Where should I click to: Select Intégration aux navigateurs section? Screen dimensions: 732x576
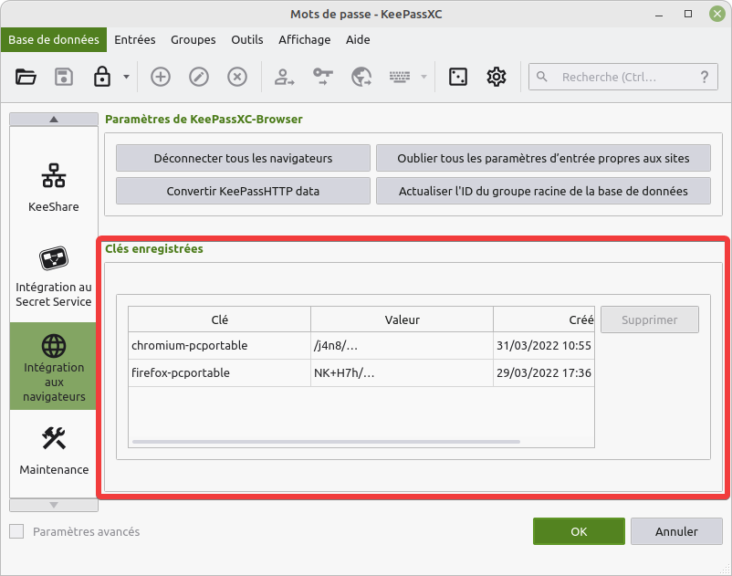[x=54, y=366]
